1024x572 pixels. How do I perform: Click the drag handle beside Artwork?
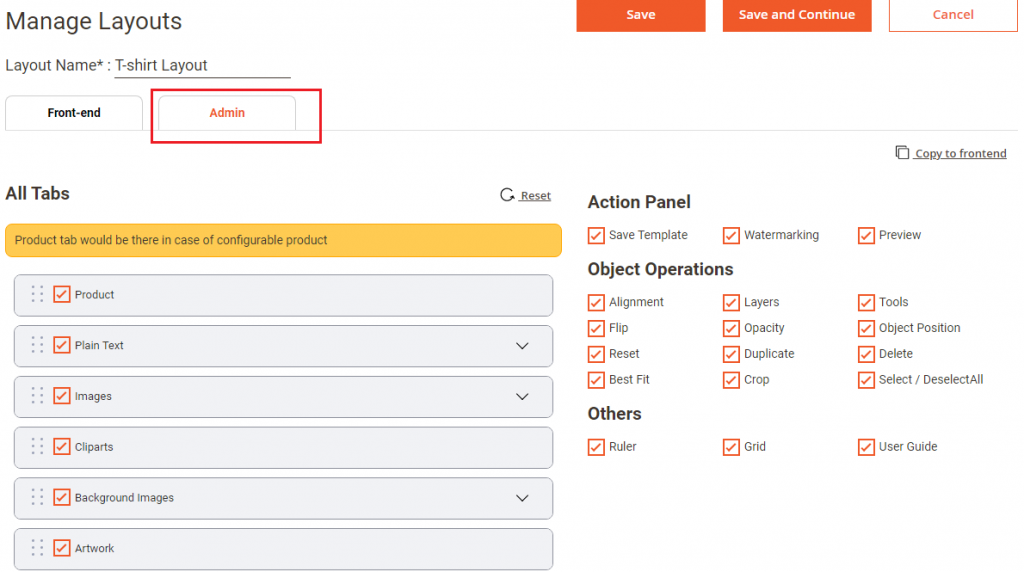click(37, 548)
